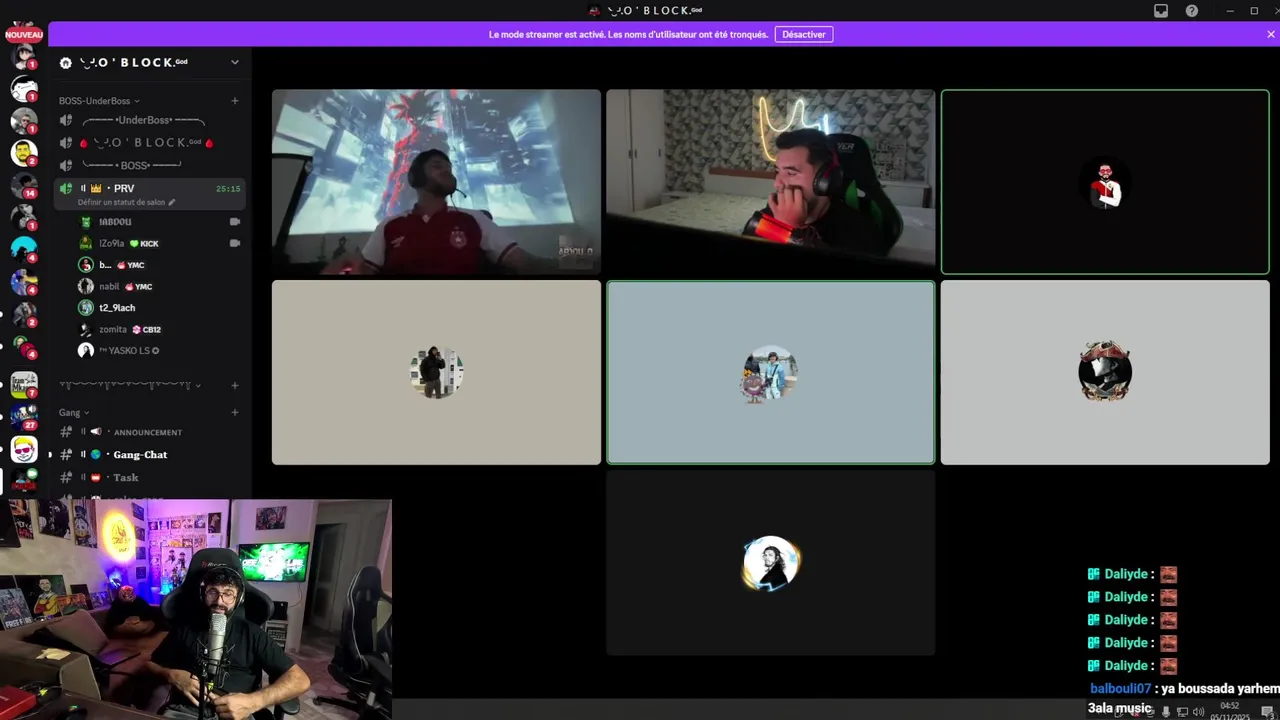The width and height of the screenshot is (1280, 720).
Task: Focus the gray tile with pirate-hat avatar
Action: (1105, 372)
